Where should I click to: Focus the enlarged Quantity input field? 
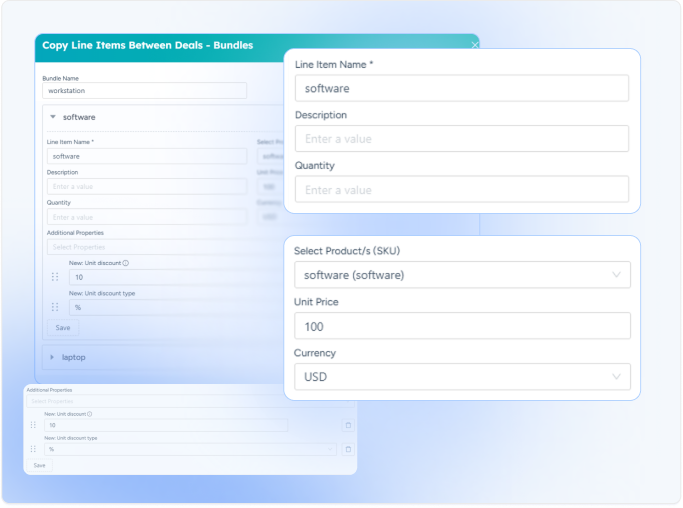tap(462, 190)
